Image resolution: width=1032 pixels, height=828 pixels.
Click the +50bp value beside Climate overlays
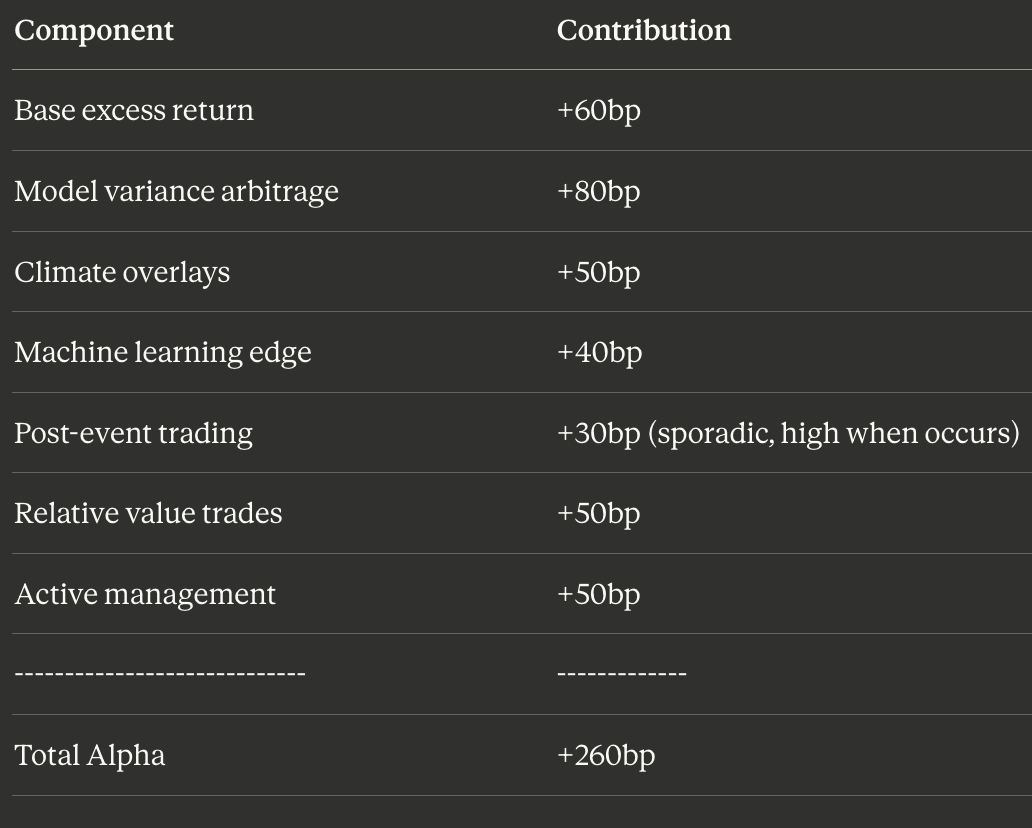pyautogui.click(x=598, y=272)
